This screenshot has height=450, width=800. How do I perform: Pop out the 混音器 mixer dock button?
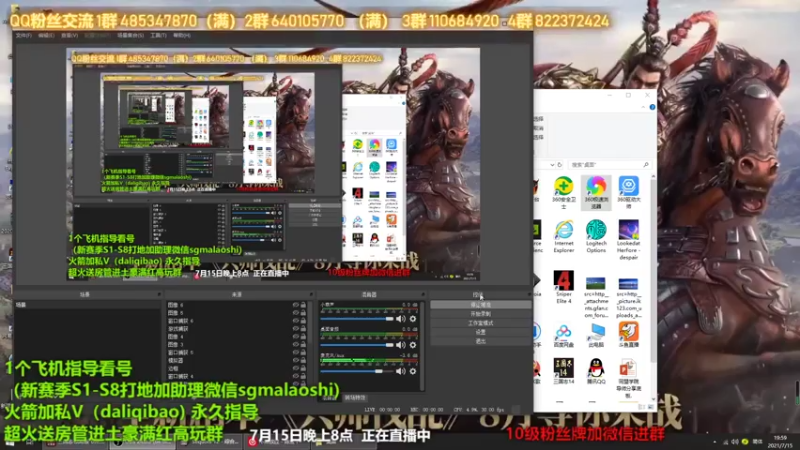[x=422, y=294]
